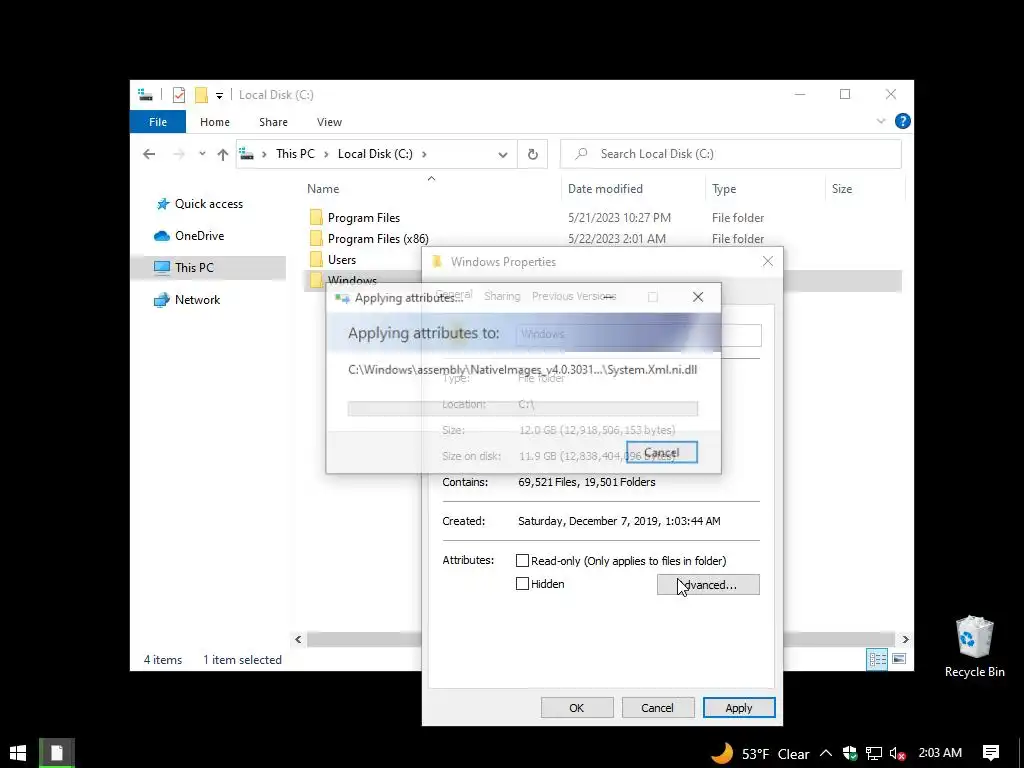Click This PC in address breadcrumb
The image size is (1024, 768).
[x=295, y=154]
